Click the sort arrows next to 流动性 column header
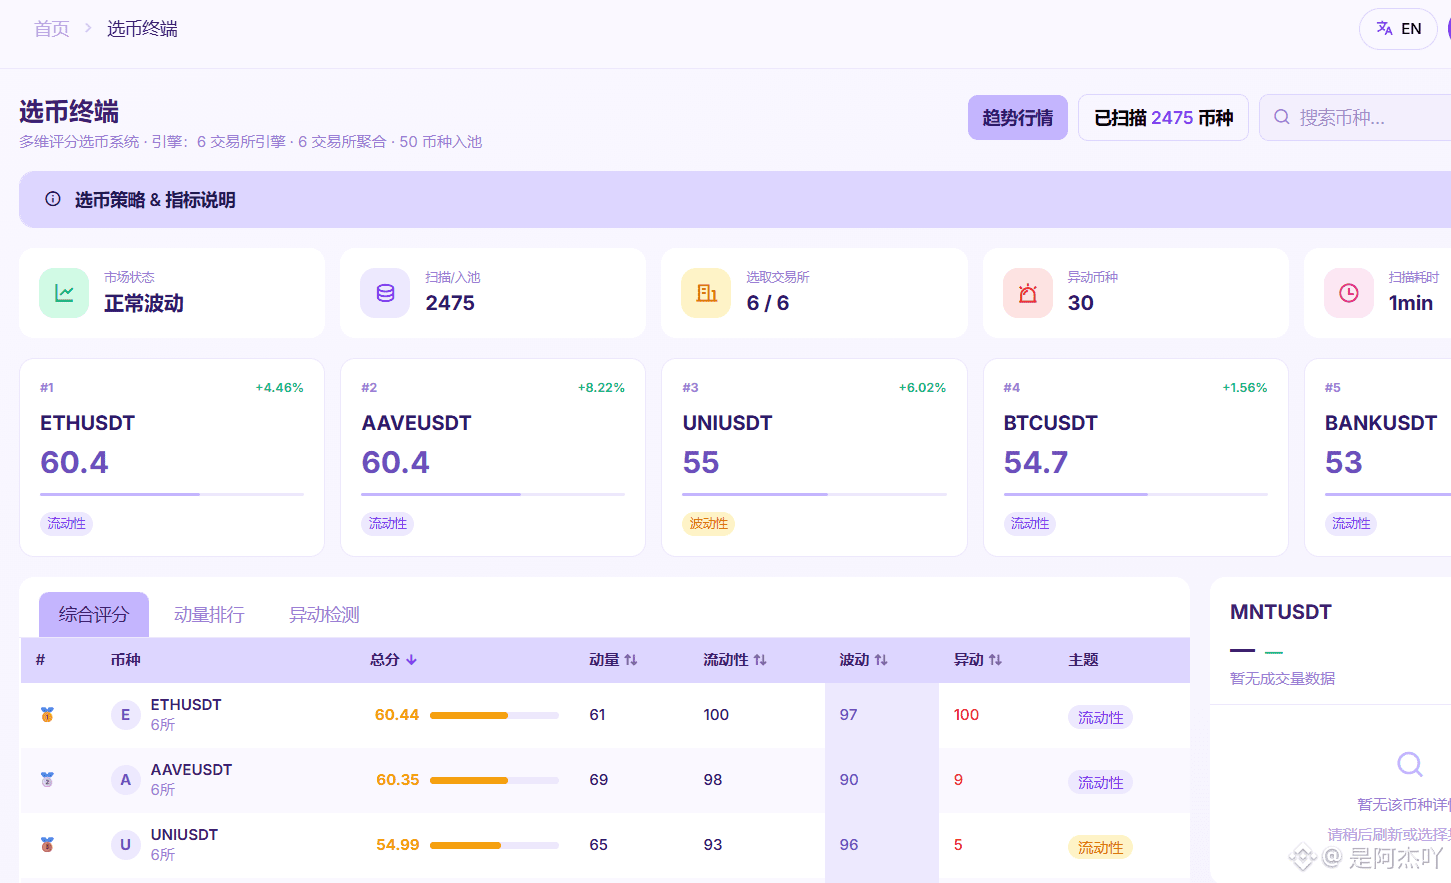The height and width of the screenshot is (883, 1451). [760, 660]
